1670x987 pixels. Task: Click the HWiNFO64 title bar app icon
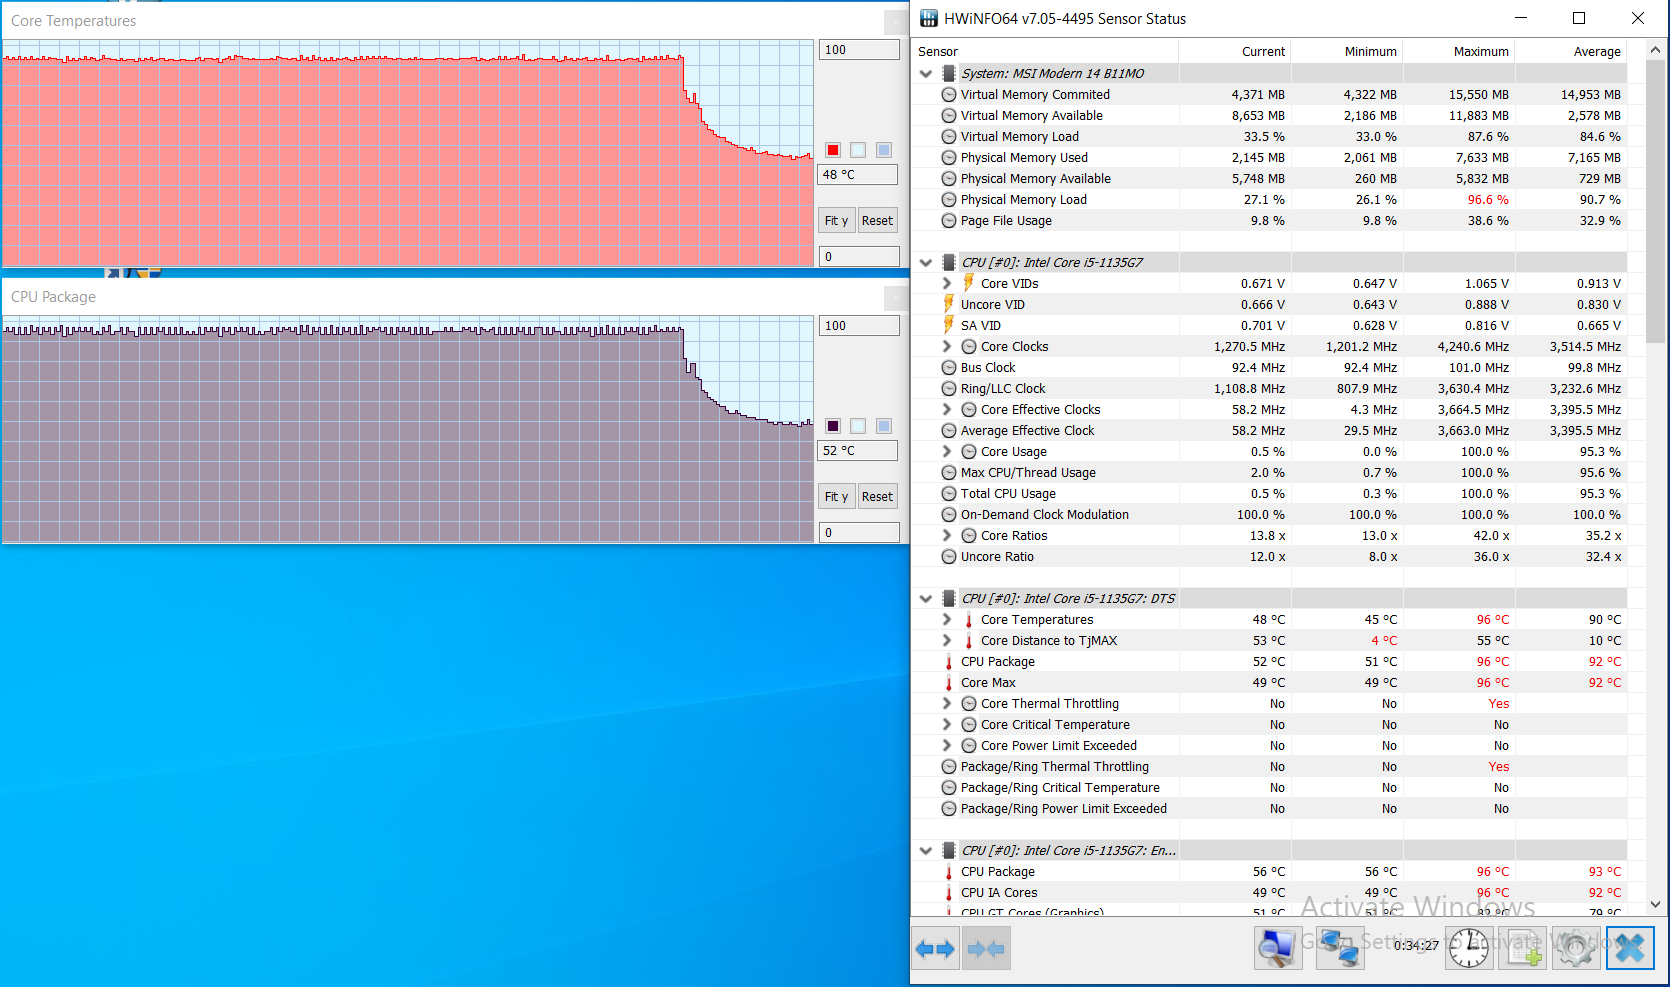pos(929,18)
